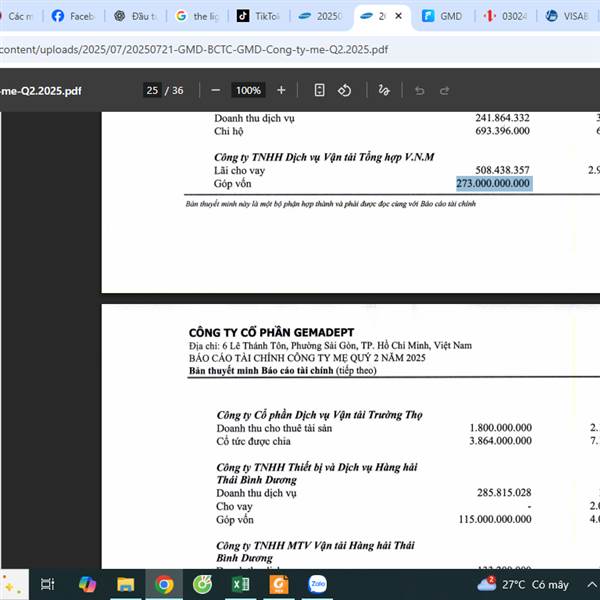
Task: Click 'Doanh thu cho thuê tài sản' label
Action: coord(274,428)
